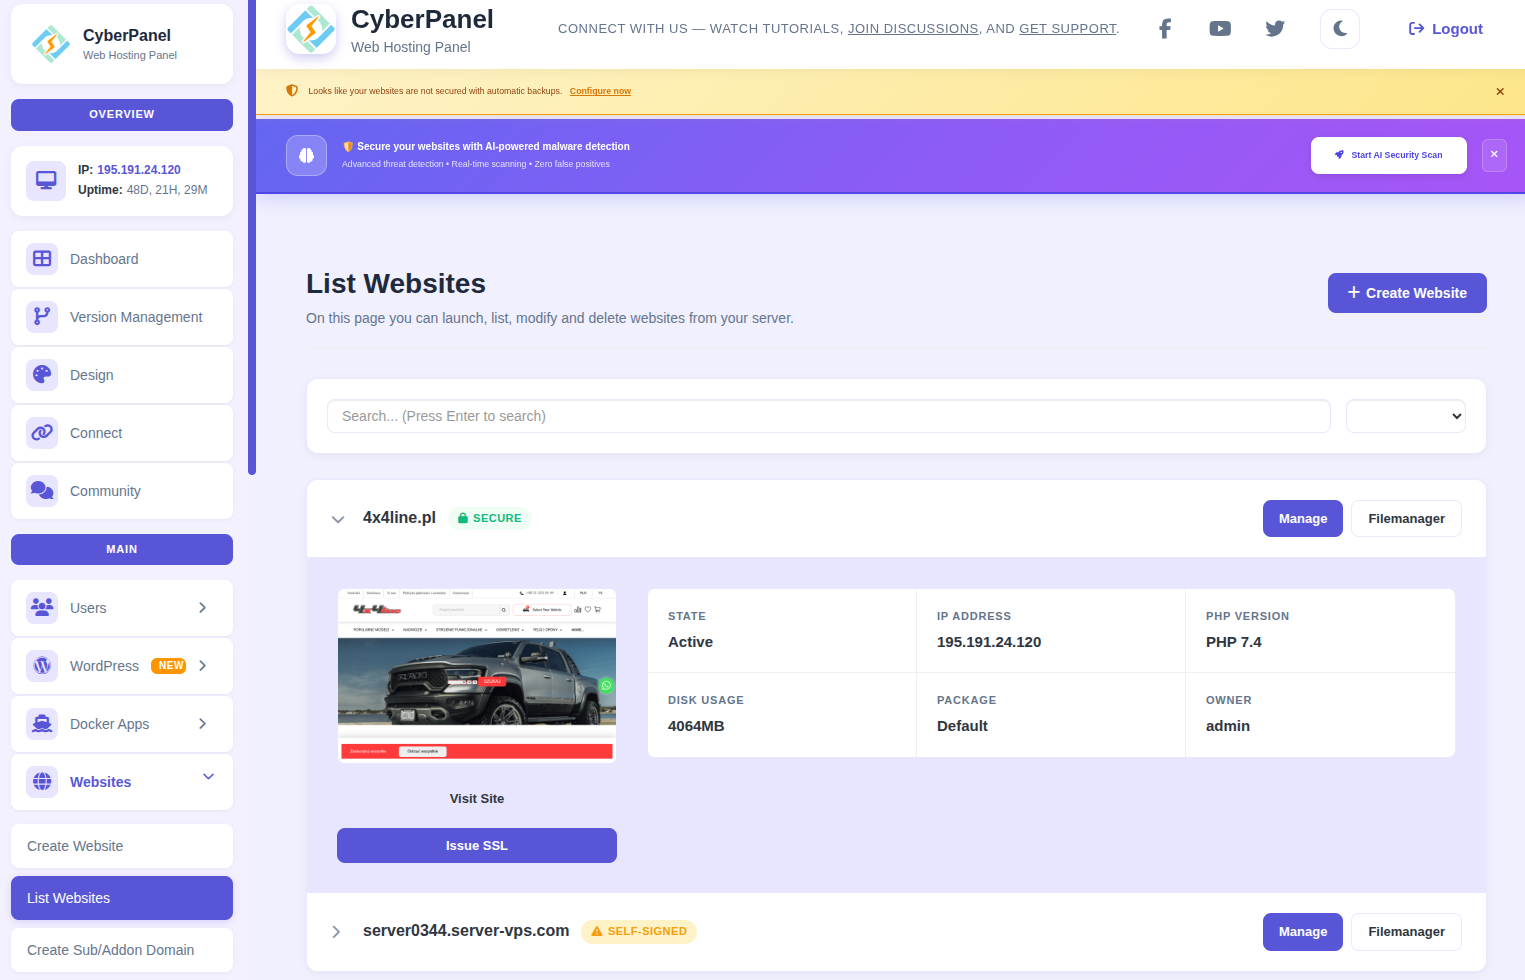Expand the WordPress menu chevron
The image size is (1525, 980).
[203, 666]
